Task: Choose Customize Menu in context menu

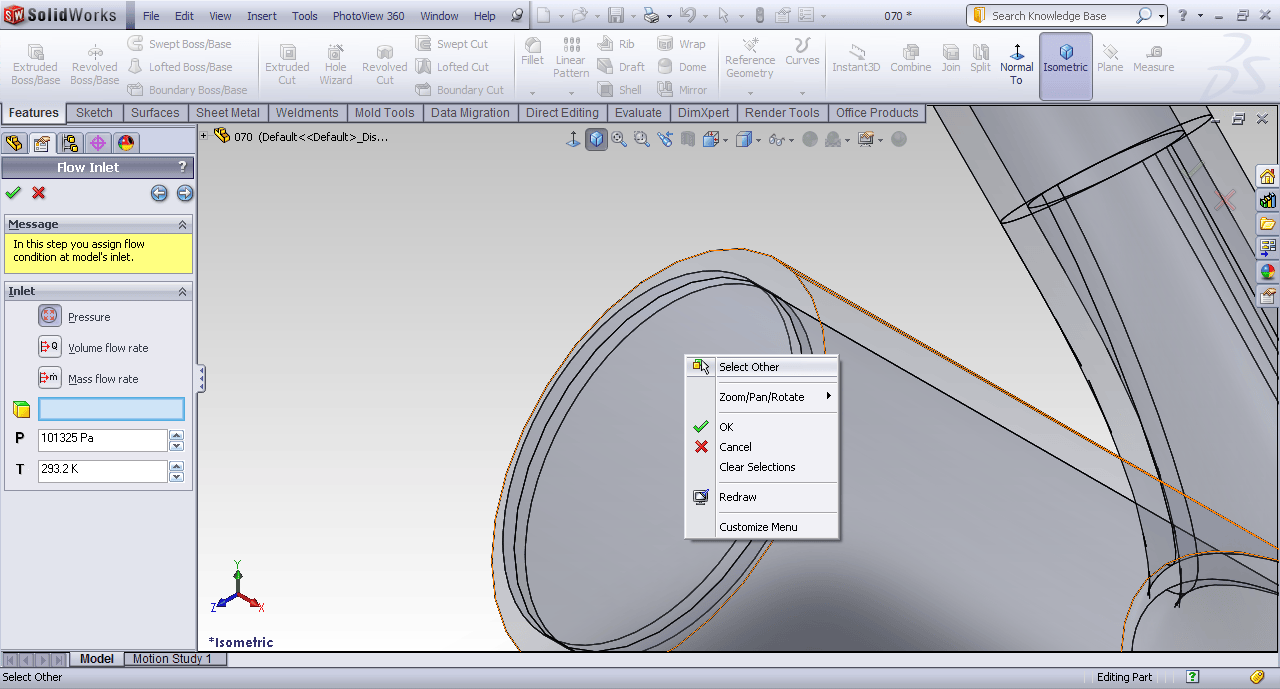Action: pyautogui.click(x=762, y=527)
